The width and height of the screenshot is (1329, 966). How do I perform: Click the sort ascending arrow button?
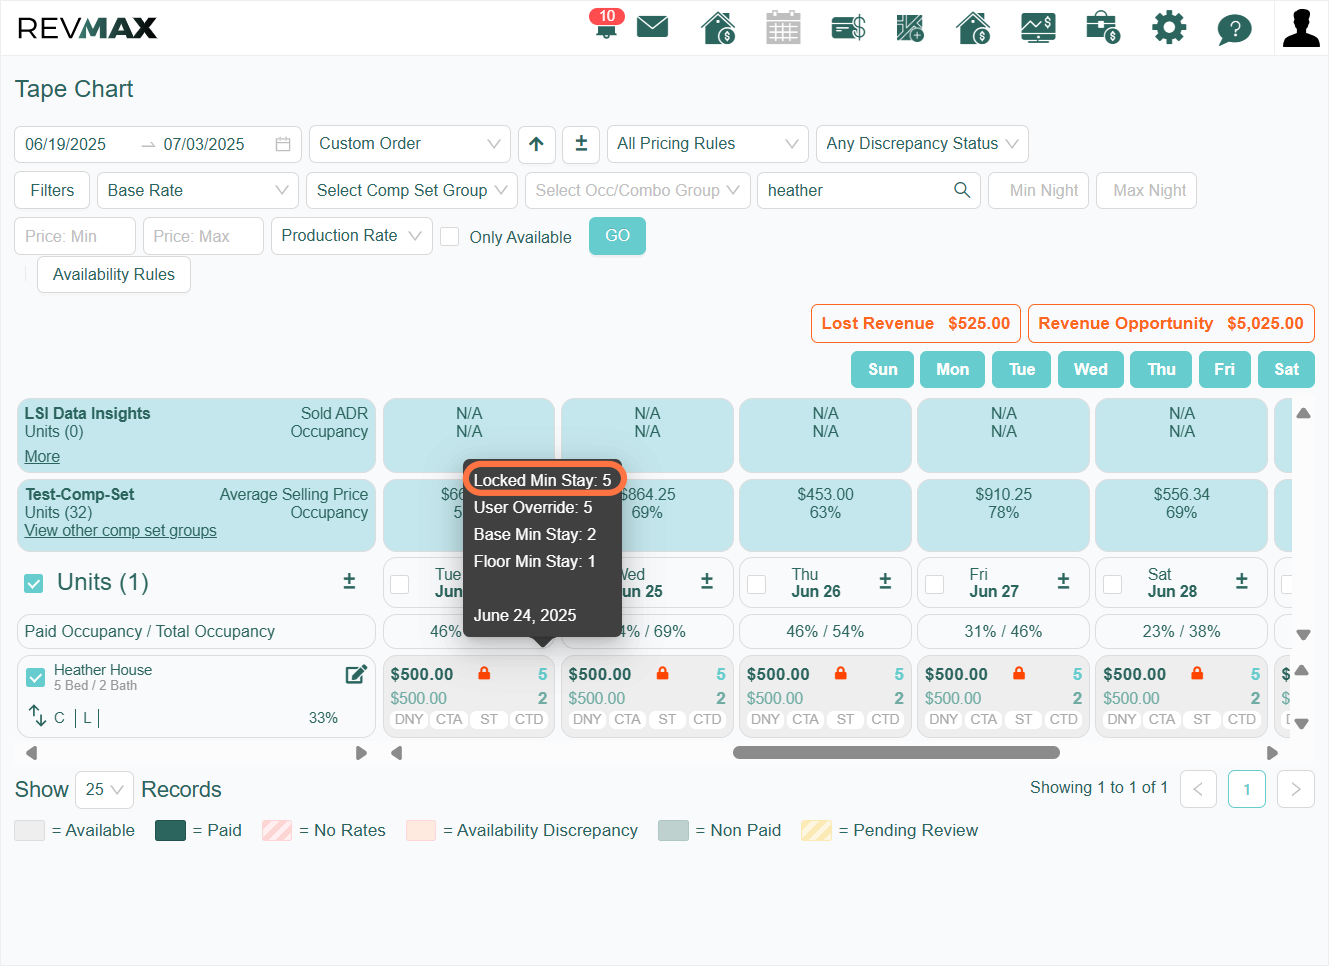pos(536,144)
